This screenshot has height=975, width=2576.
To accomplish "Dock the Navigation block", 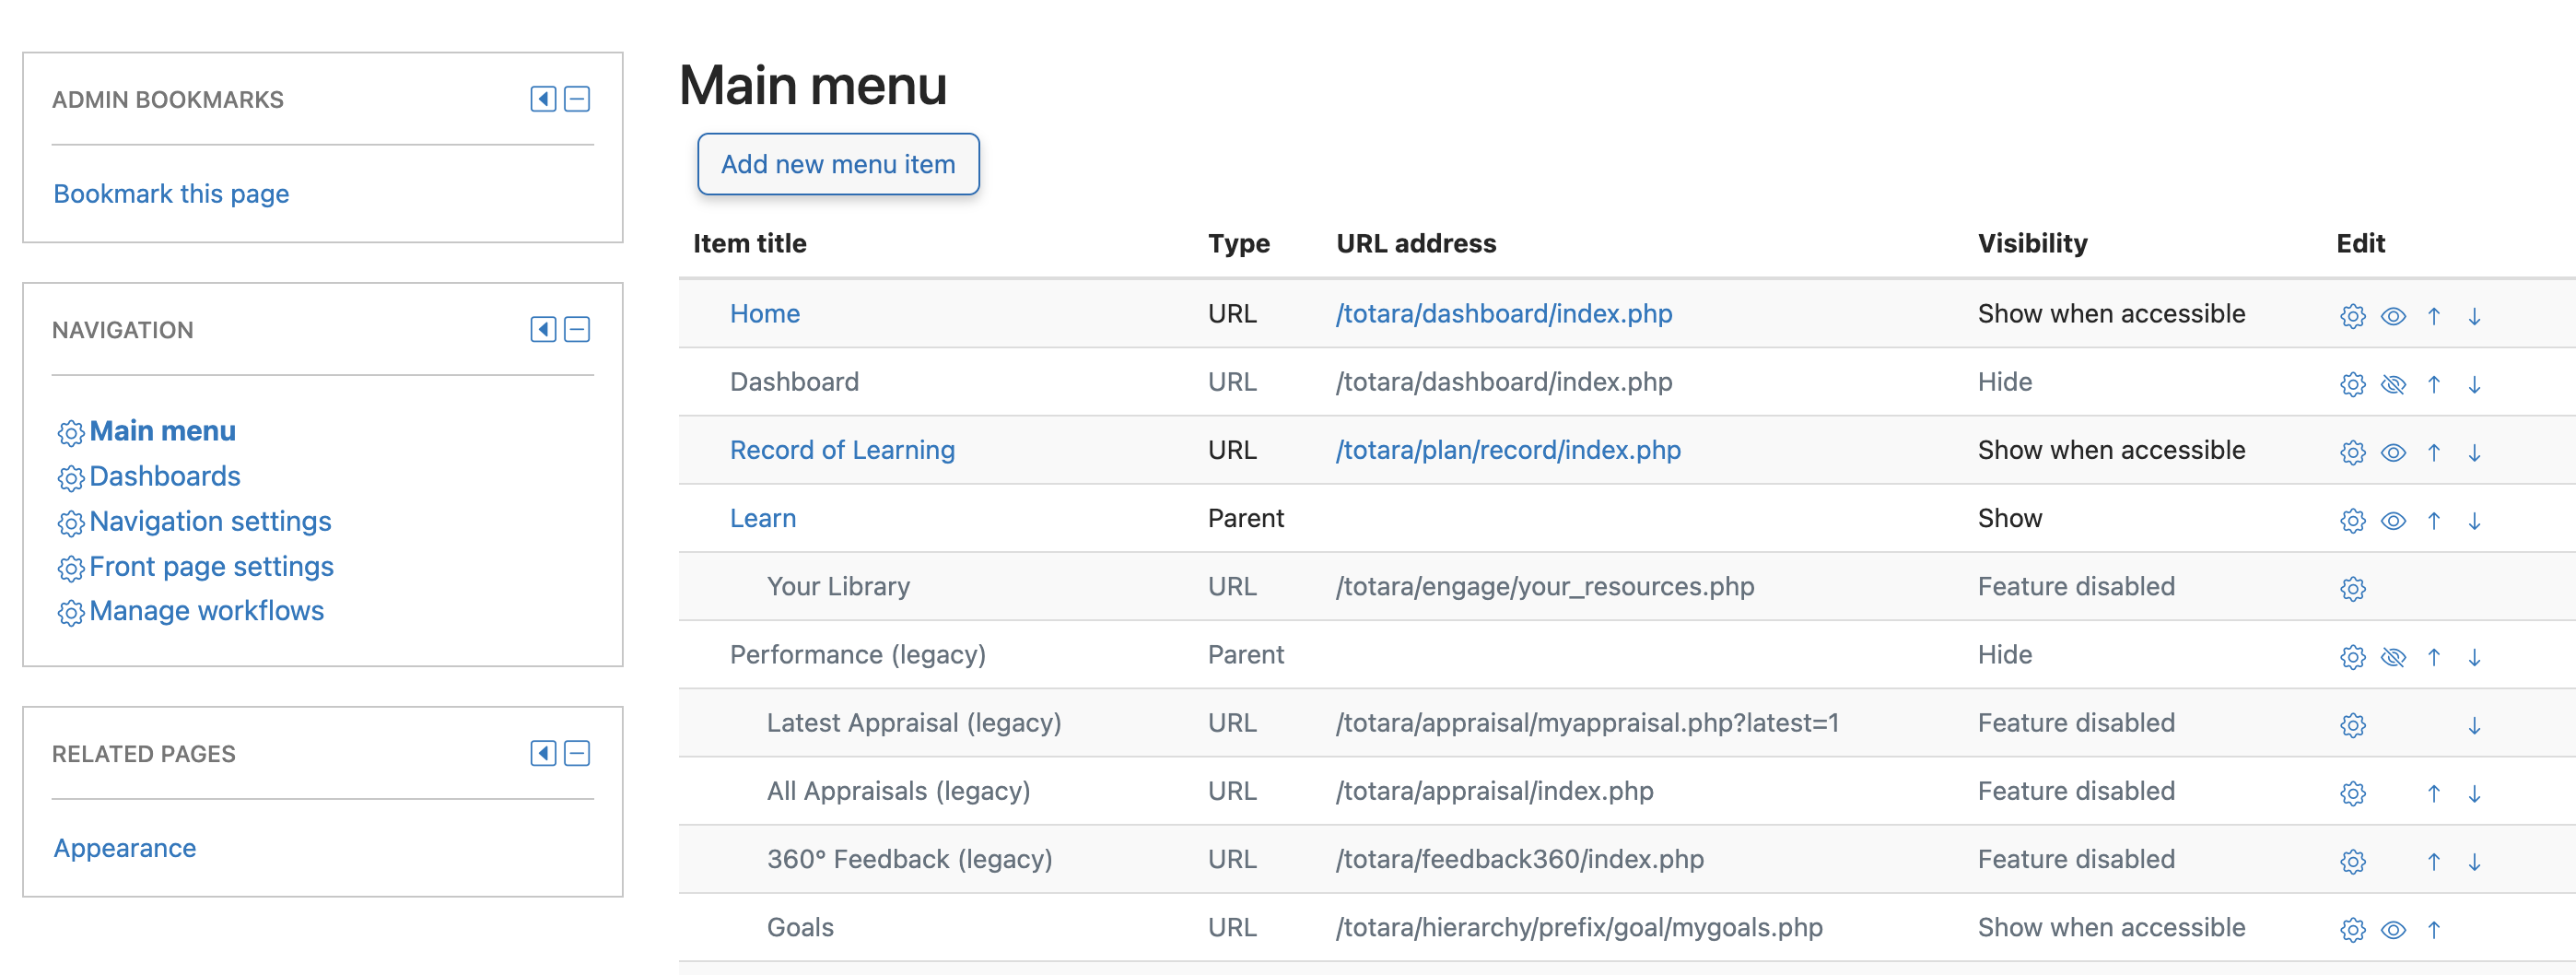I will click(x=543, y=329).
